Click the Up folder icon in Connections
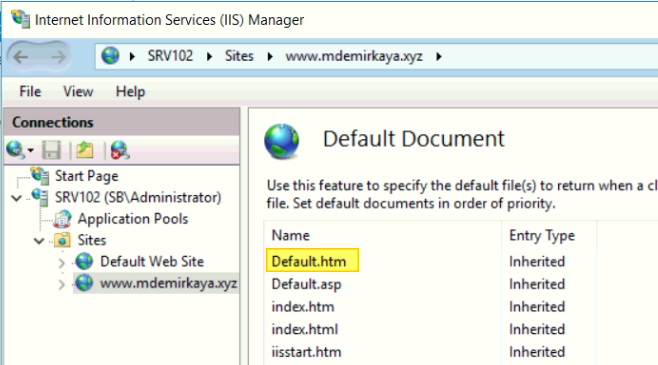This screenshot has height=365, width=658. coord(85,150)
